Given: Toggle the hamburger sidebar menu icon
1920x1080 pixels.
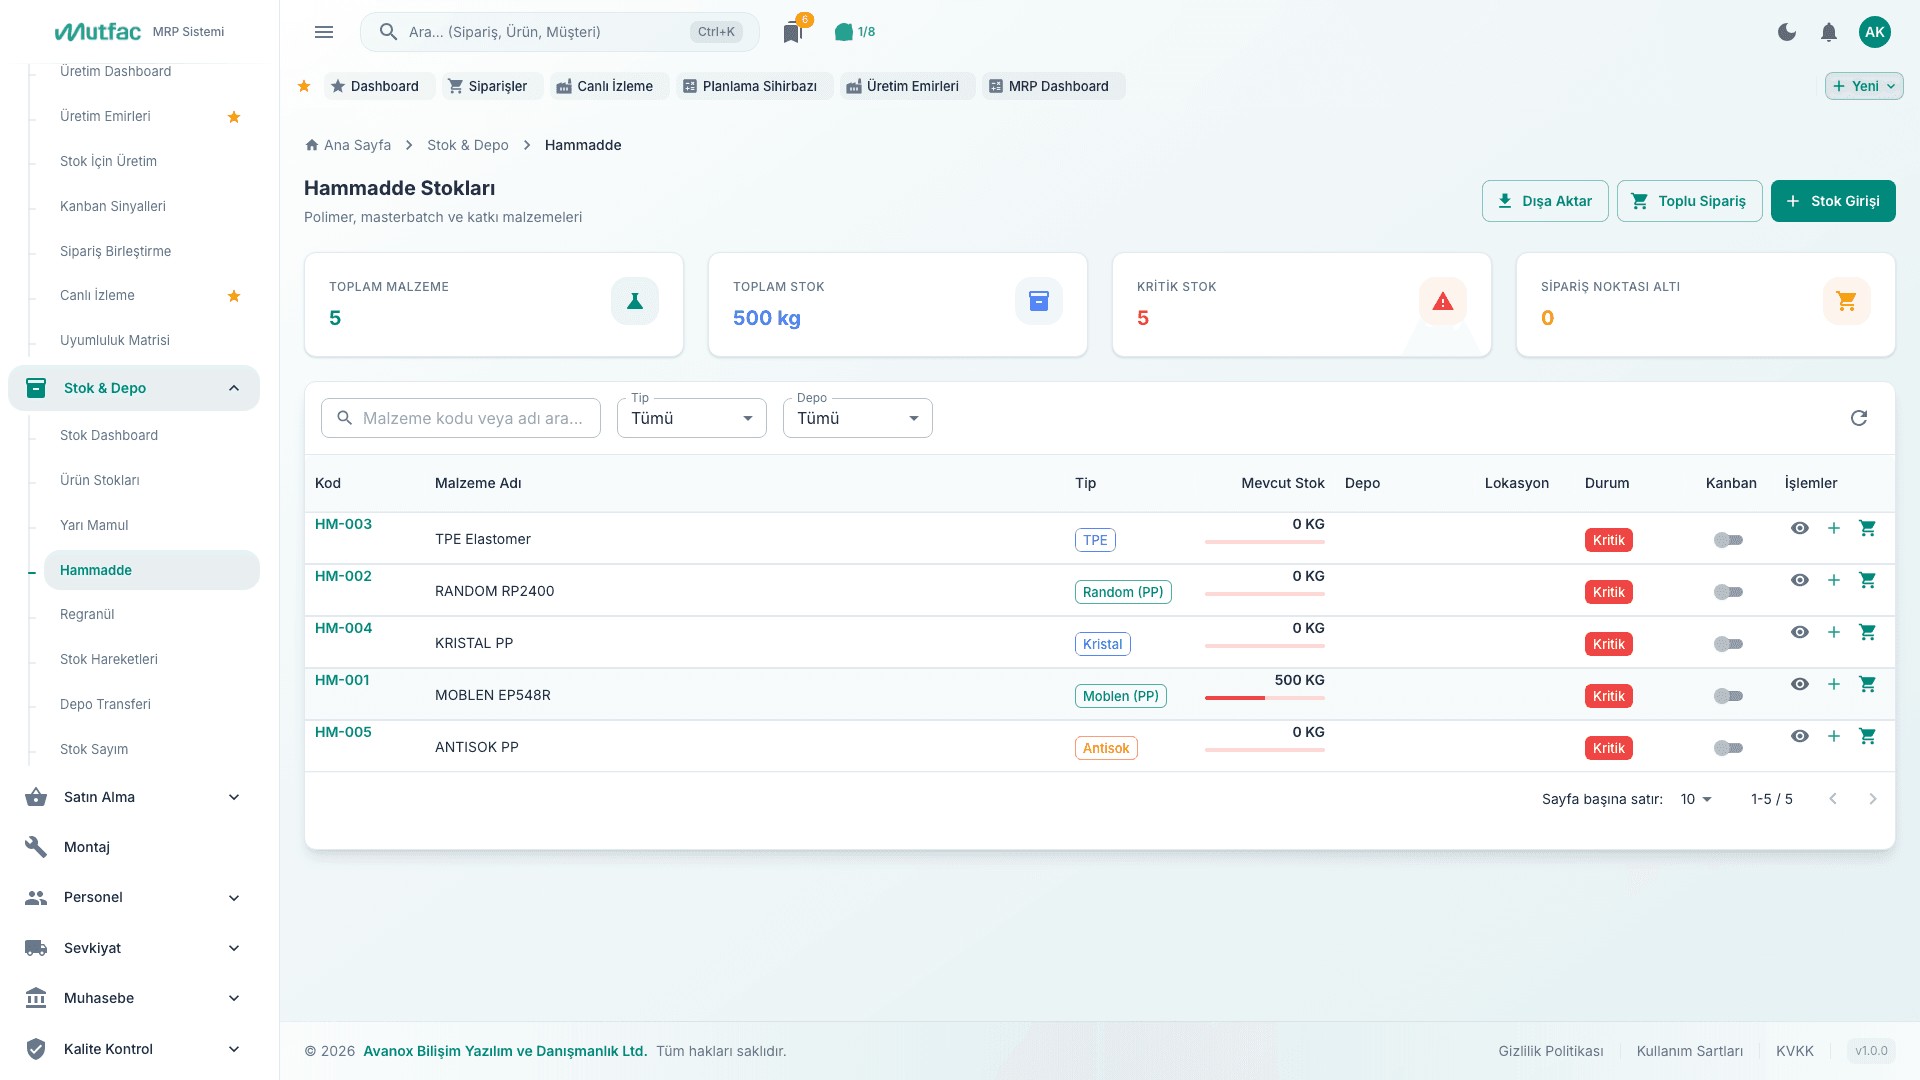Looking at the screenshot, I should coord(324,32).
